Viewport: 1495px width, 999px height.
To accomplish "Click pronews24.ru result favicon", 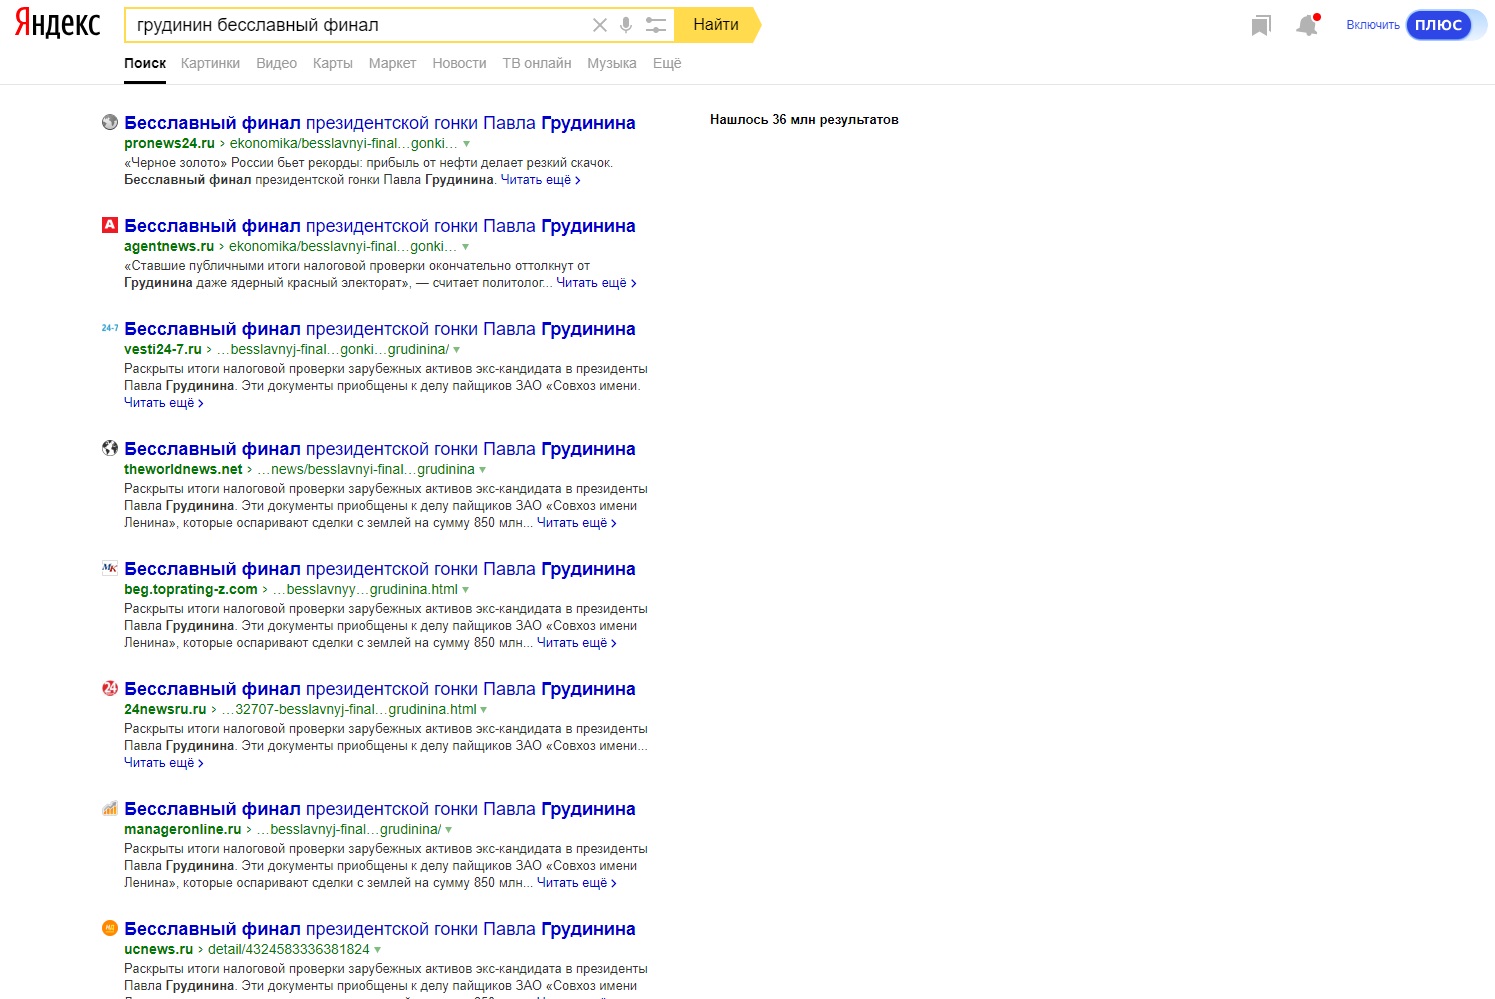I will (110, 122).
